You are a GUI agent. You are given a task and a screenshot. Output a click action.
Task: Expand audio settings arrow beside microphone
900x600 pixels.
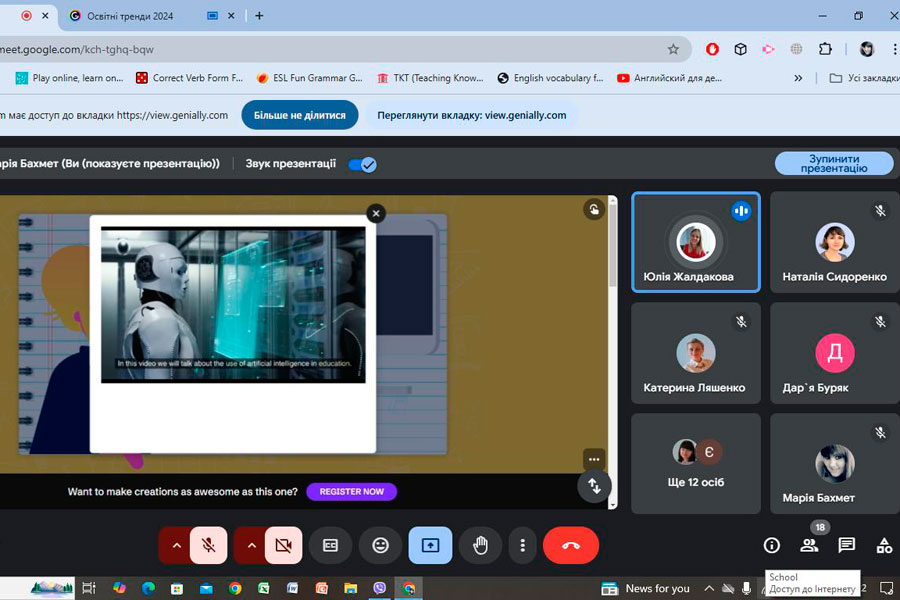click(176, 545)
